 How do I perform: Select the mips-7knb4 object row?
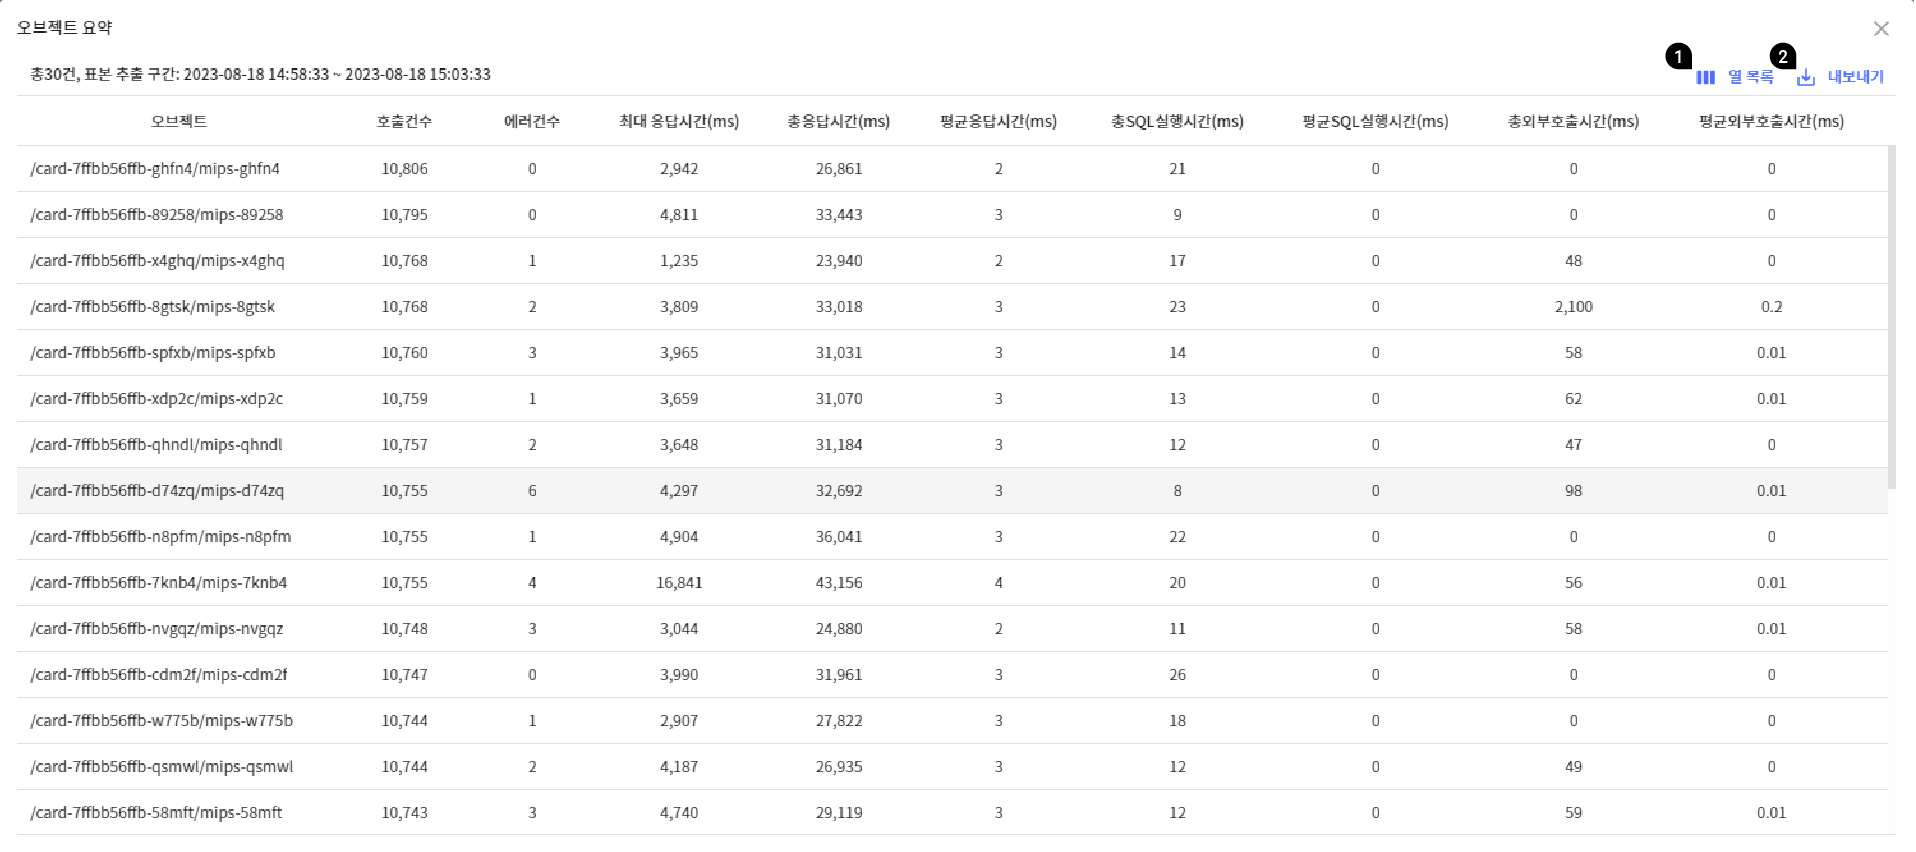pyautogui.click(x=159, y=583)
